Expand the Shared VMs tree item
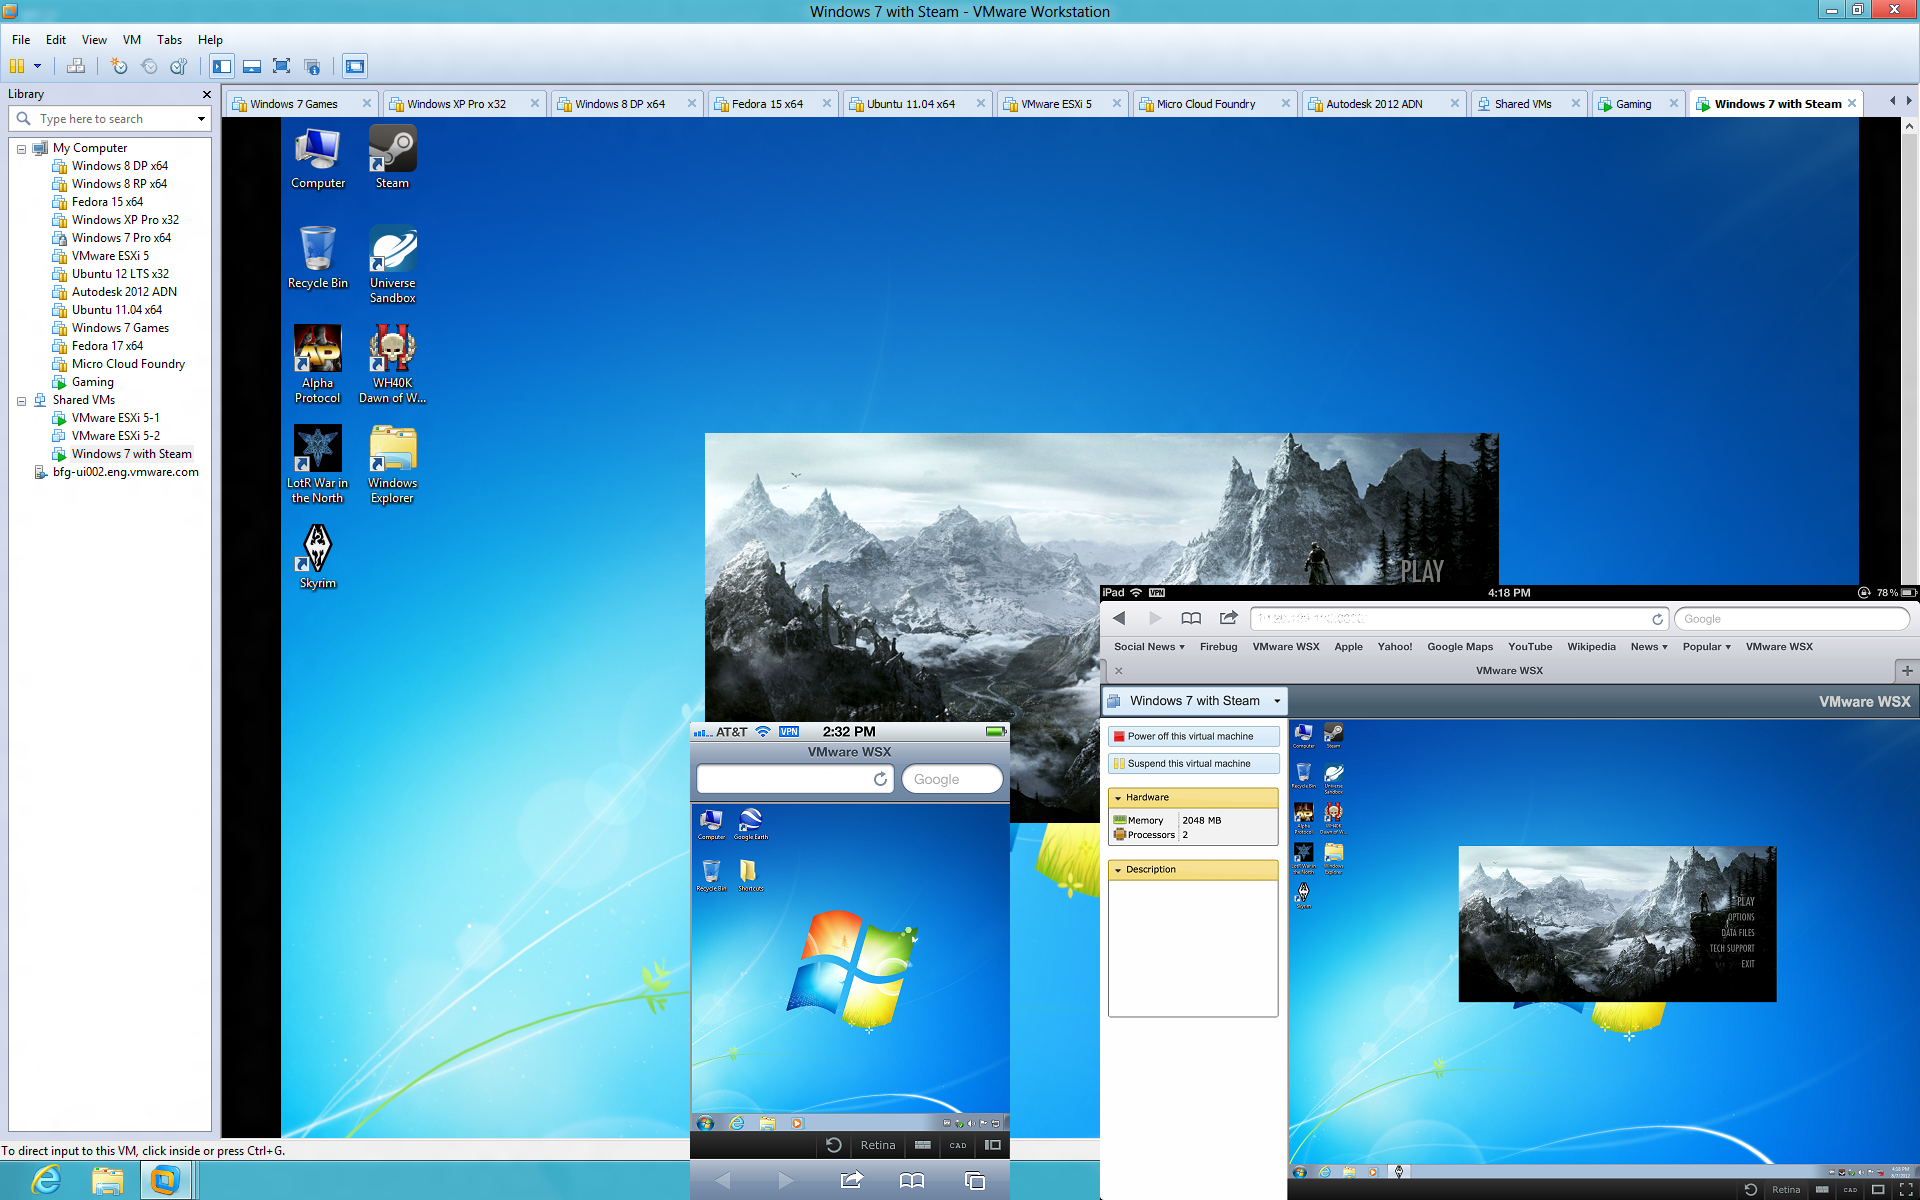This screenshot has width=1920, height=1200. (x=19, y=400)
